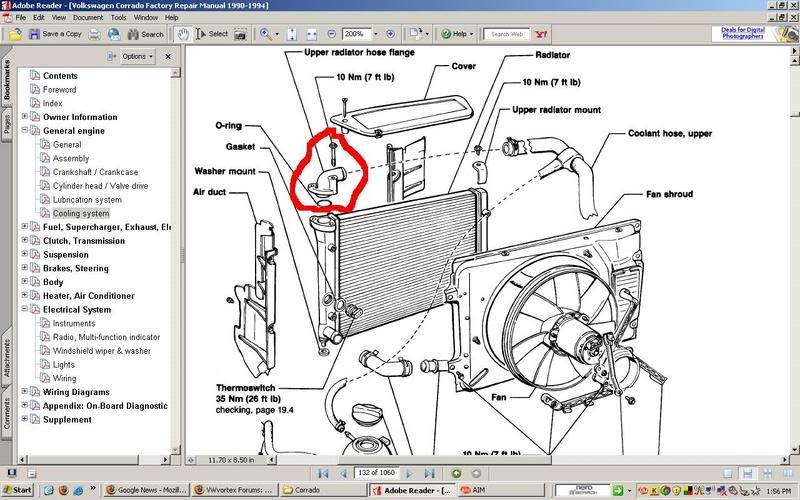800x500 pixels.
Task: Open the Window menu
Action: point(146,17)
